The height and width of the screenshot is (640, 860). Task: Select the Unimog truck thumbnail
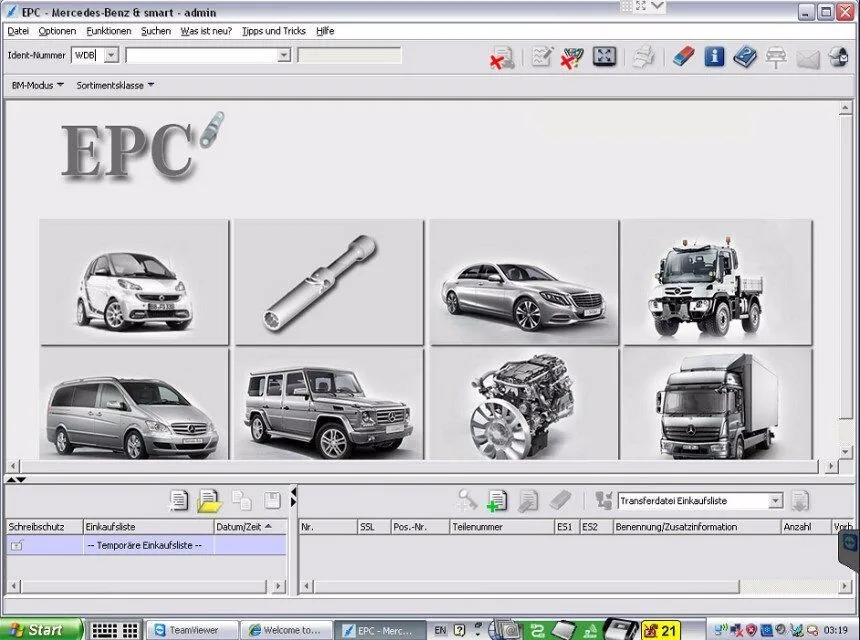click(x=717, y=282)
